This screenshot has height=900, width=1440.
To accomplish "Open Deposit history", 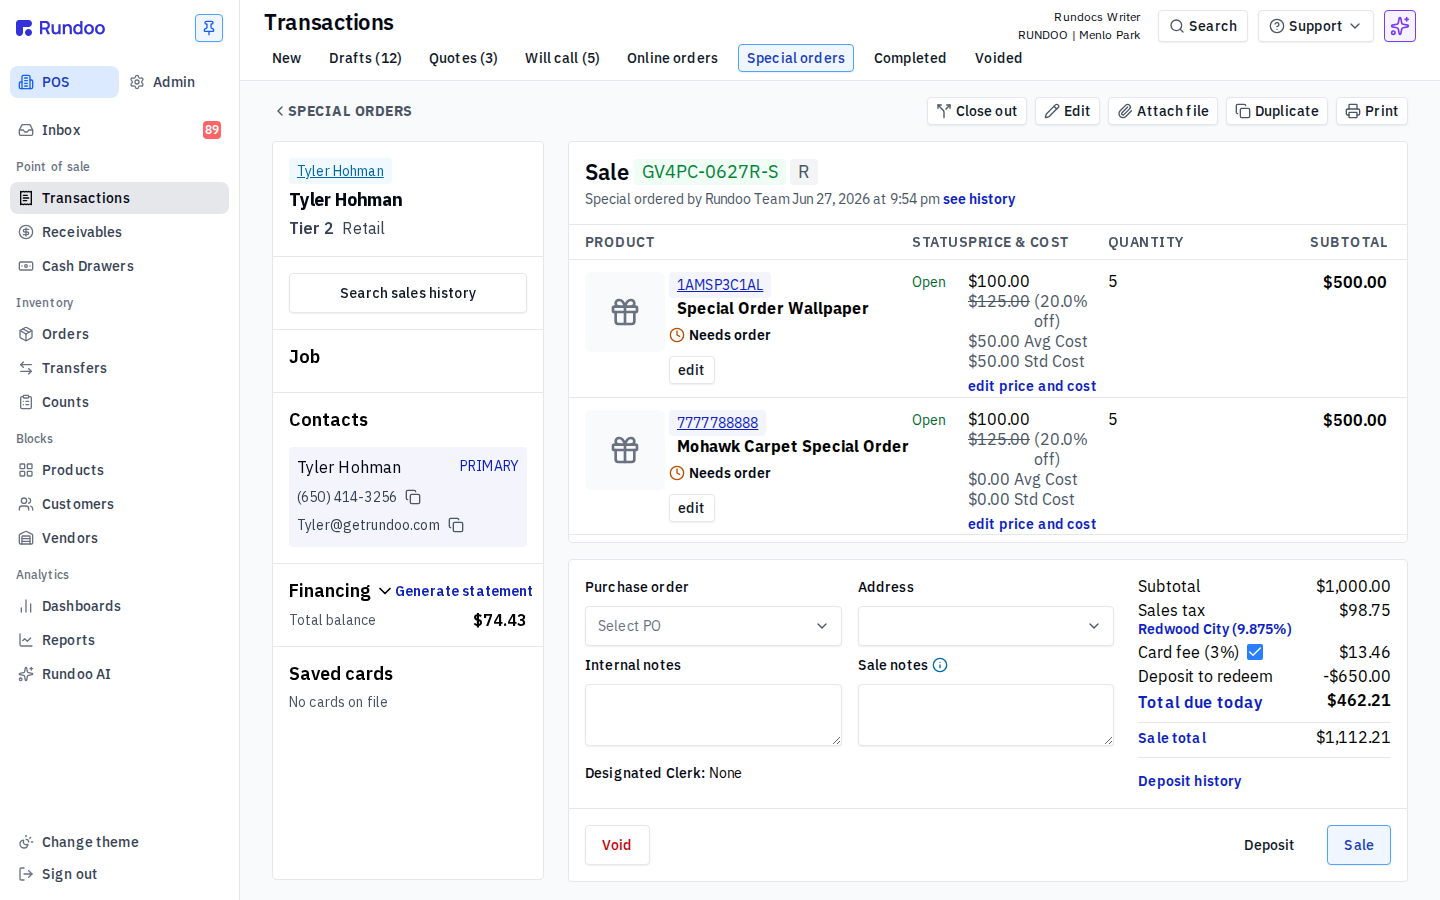I will click(1190, 781).
